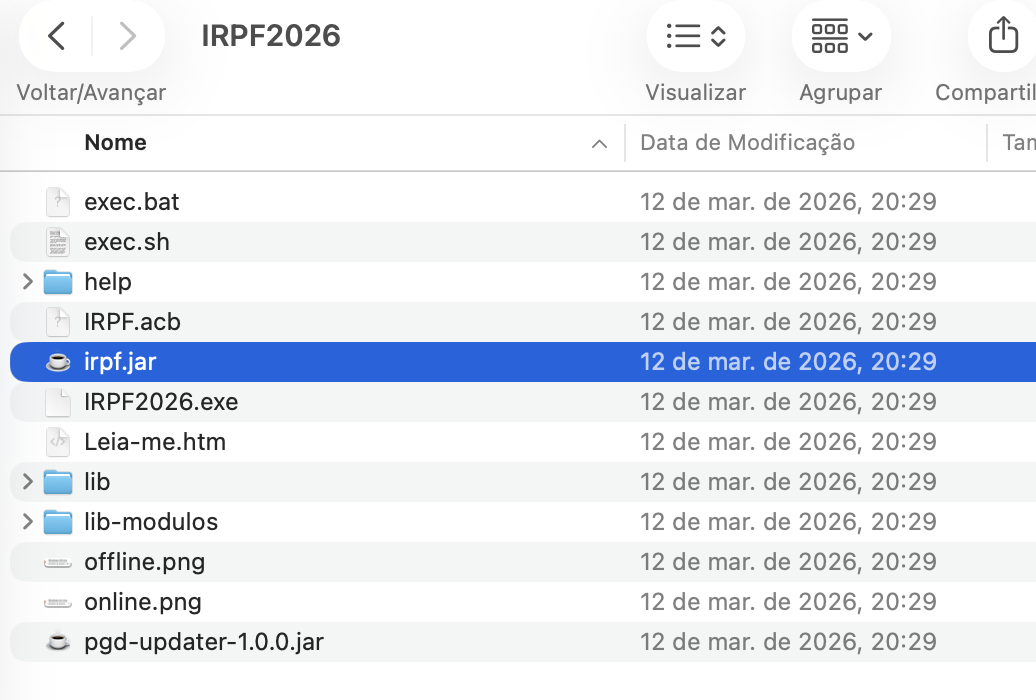Select the help folder name

coord(108,282)
